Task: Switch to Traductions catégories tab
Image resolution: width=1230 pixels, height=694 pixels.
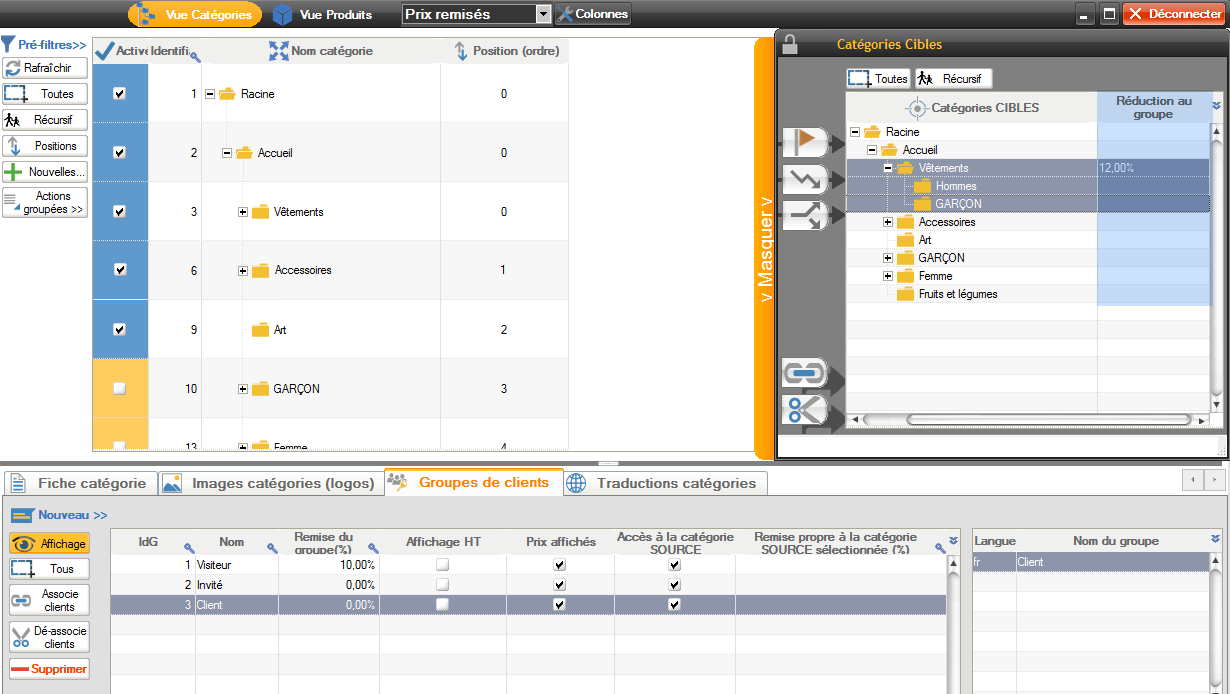Action: pos(666,484)
